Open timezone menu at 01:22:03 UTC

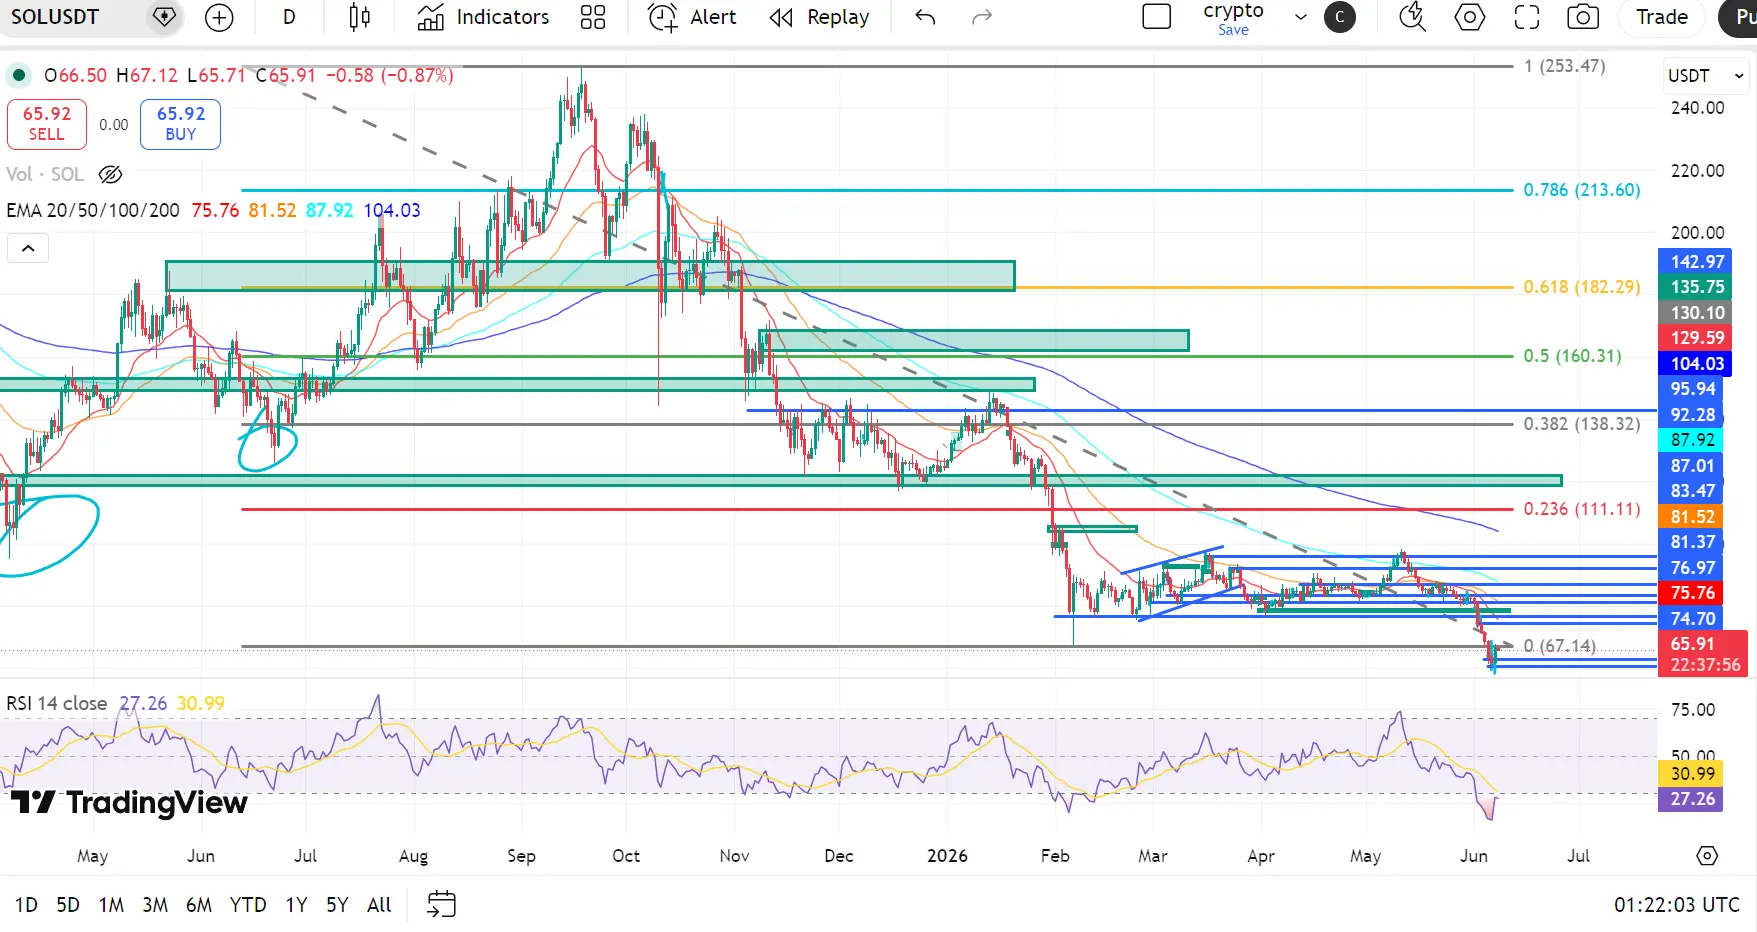pos(1677,905)
